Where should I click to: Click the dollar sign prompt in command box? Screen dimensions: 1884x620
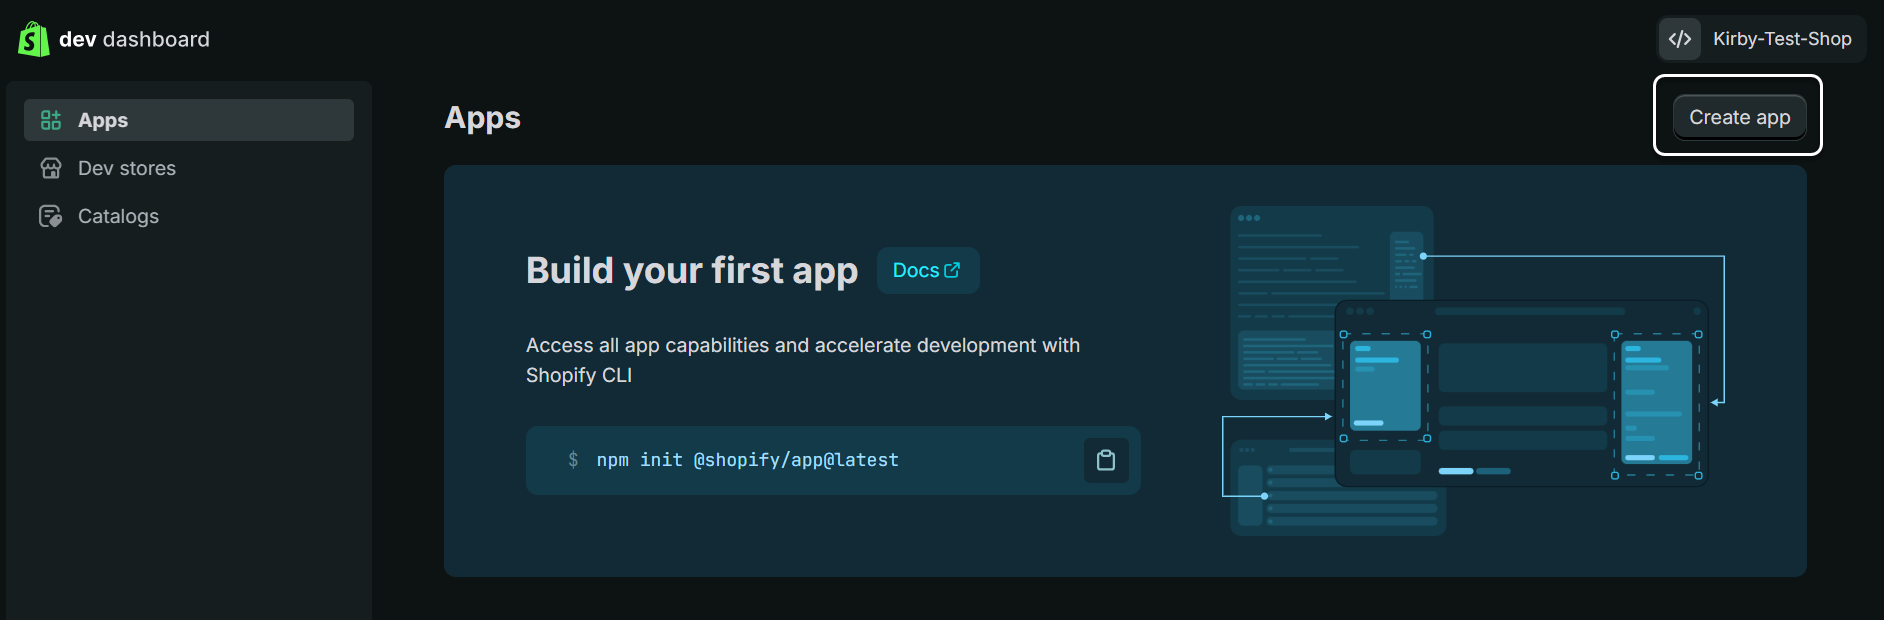[x=573, y=460]
